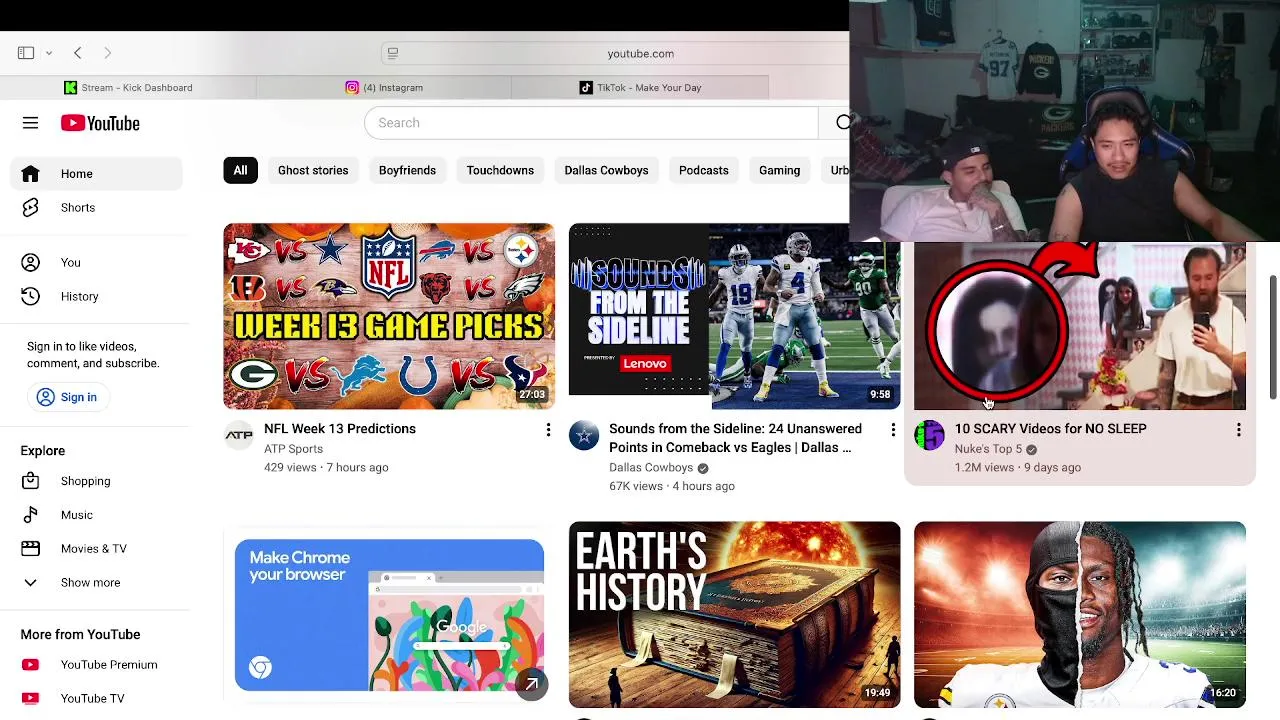1280x720 pixels.
Task: Click the Nuke's Top 5 channel avatar
Action: pyautogui.click(x=929, y=435)
